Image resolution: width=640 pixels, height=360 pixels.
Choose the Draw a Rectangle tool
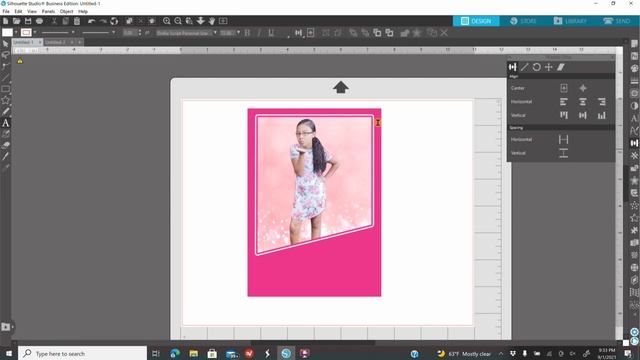coord(6,89)
